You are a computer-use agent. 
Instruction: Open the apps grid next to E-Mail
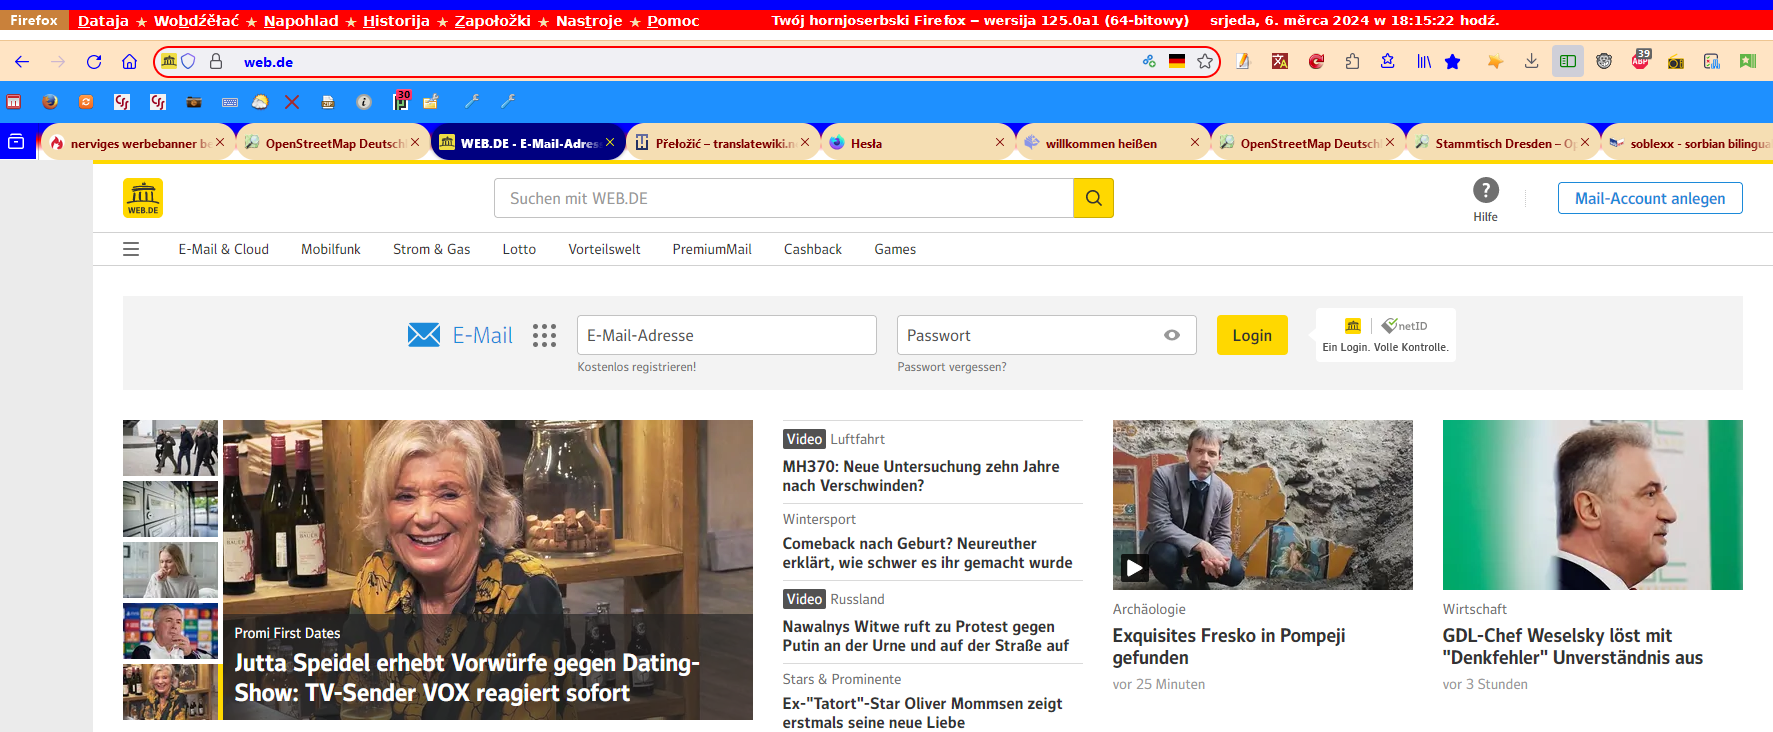[x=544, y=336]
